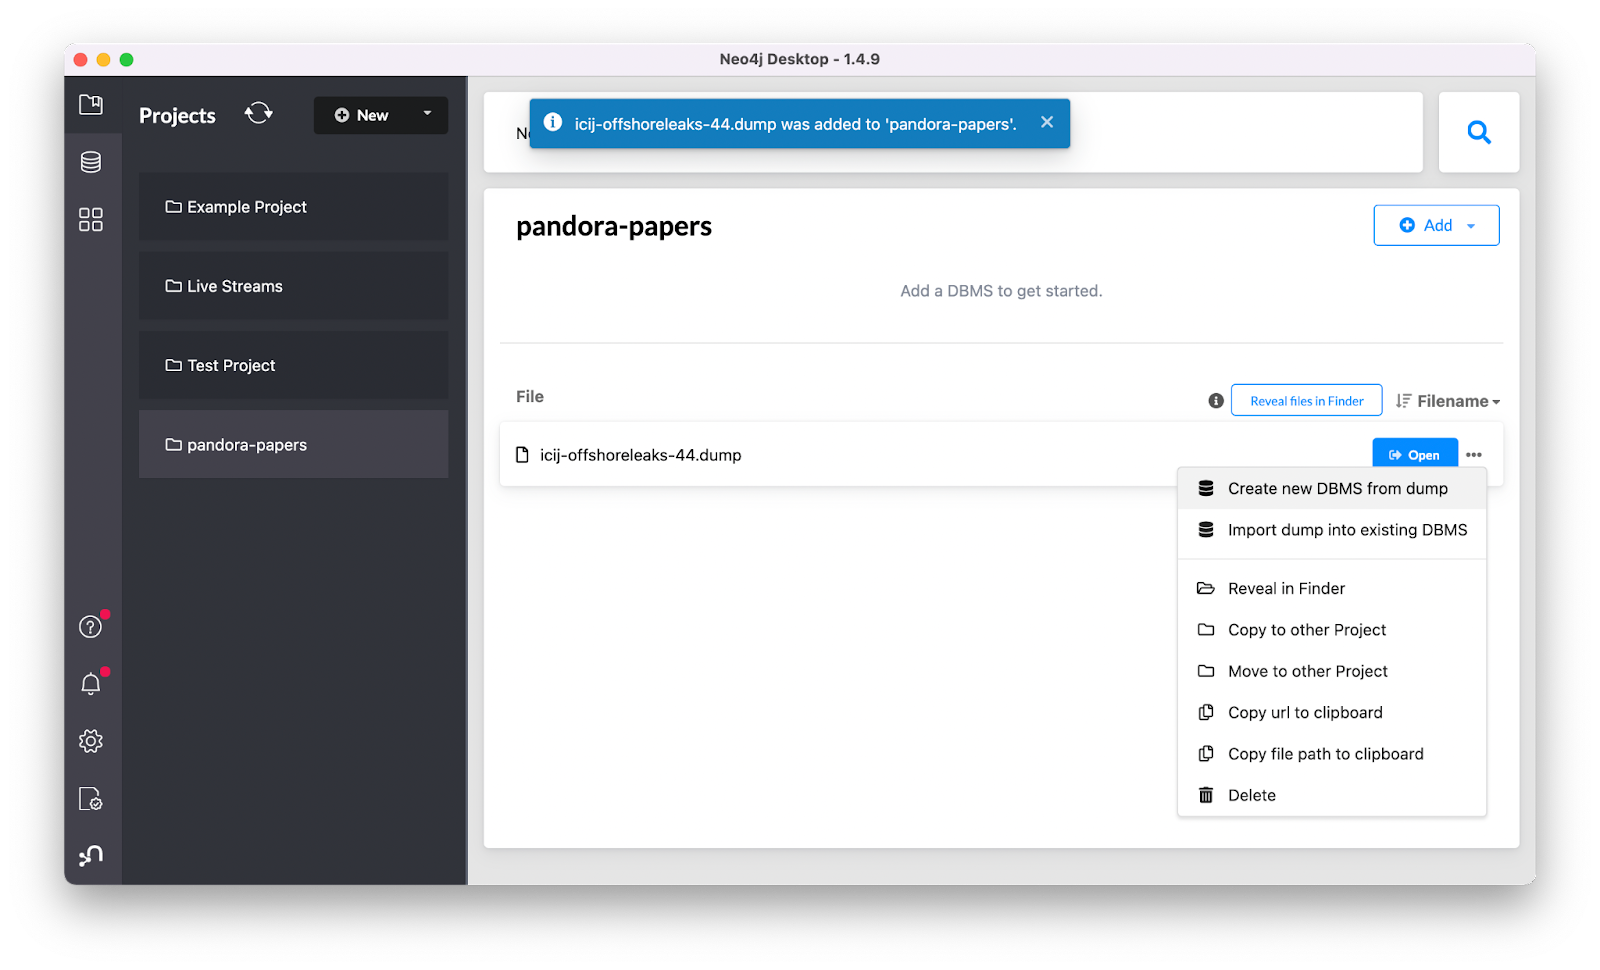Choose Copy to other Project
Viewport: 1600px width, 970px height.
(x=1332, y=630)
